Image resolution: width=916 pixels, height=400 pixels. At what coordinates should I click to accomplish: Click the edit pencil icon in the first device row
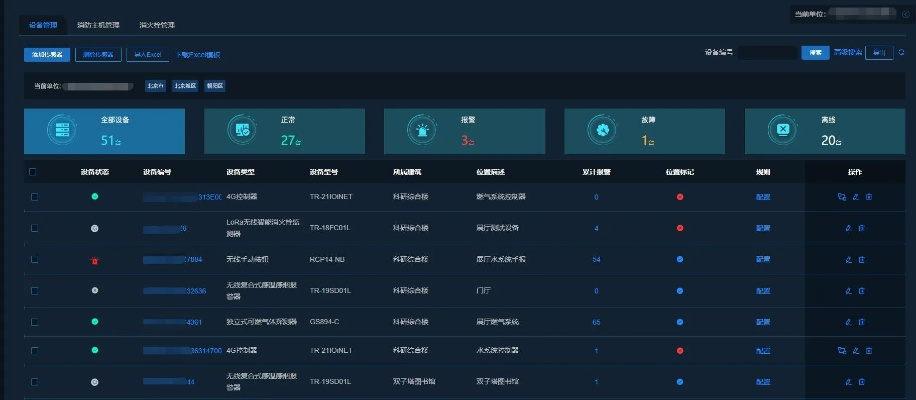coord(855,197)
